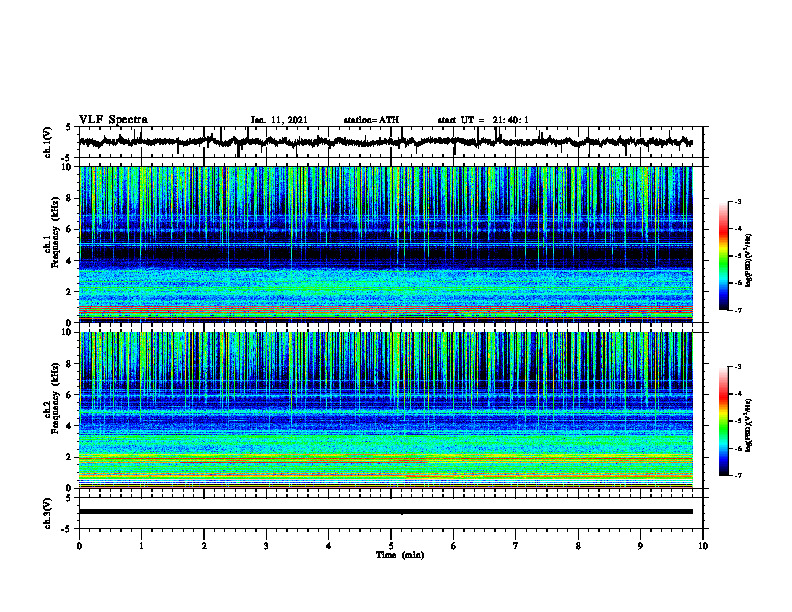Image resolution: width=792 pixels, height=612 pixels.
Task: Click the "-7" label on ch.2 color scale
Action: pos(737,476)
